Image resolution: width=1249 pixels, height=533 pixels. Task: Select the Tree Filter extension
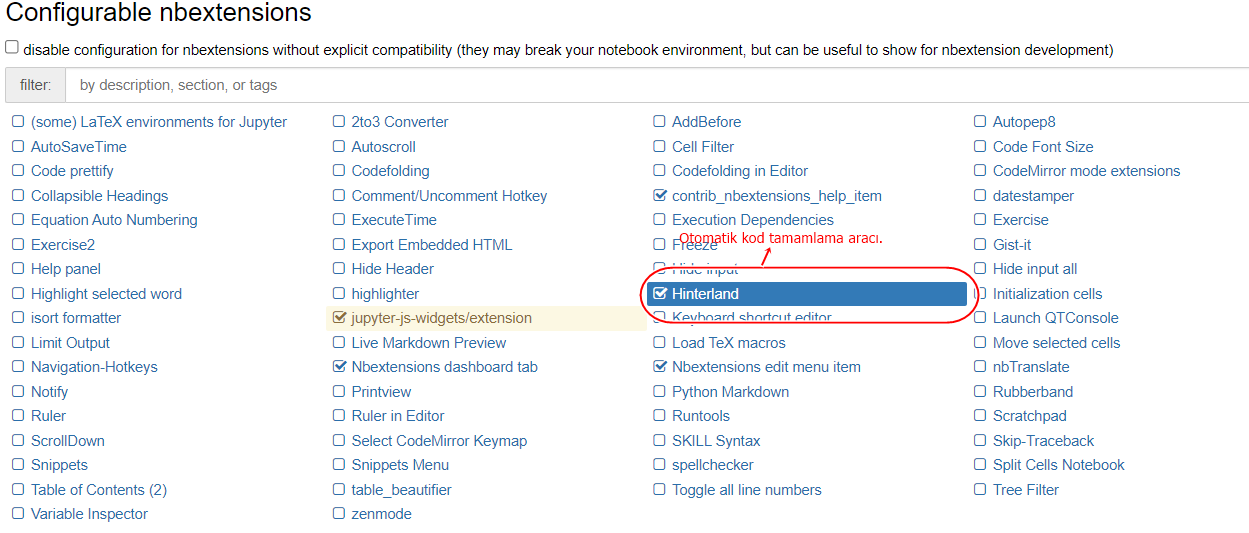tap(1026, 490)
